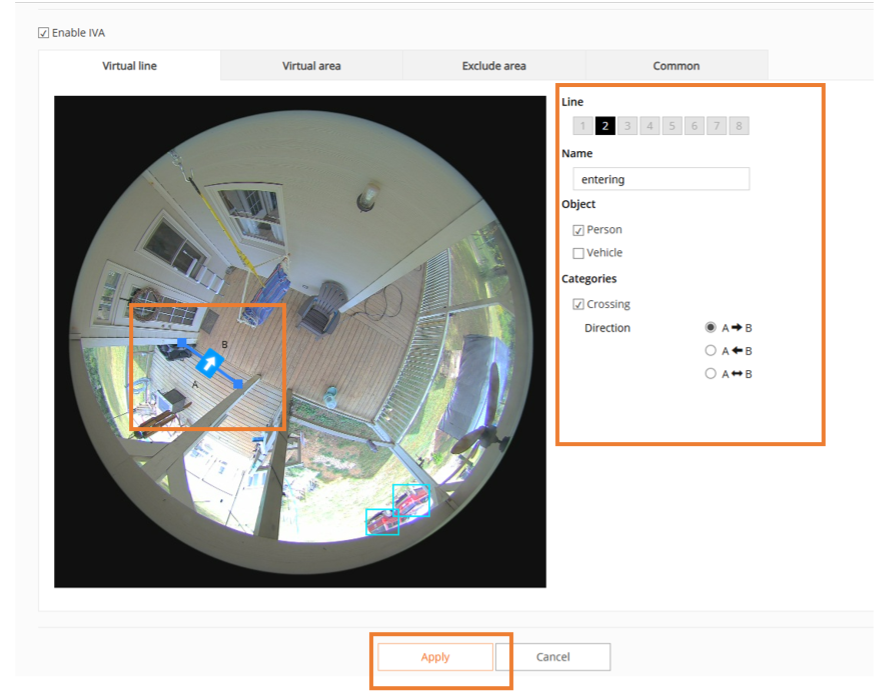The image size is (884, 696).
Task: Switch to the Virtual area tab
Action: (311, 66)
